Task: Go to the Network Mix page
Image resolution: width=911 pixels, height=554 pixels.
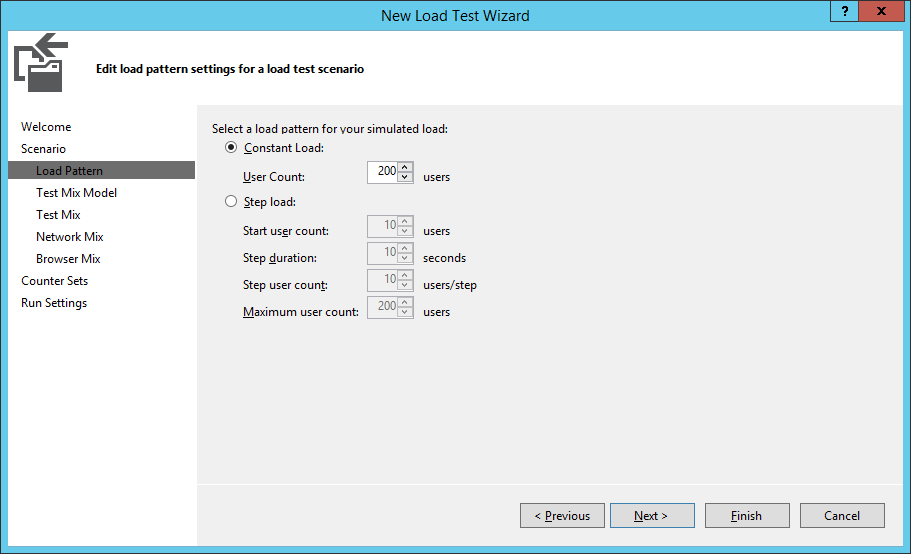Action: pyautogui.click(x=70, y=237)
